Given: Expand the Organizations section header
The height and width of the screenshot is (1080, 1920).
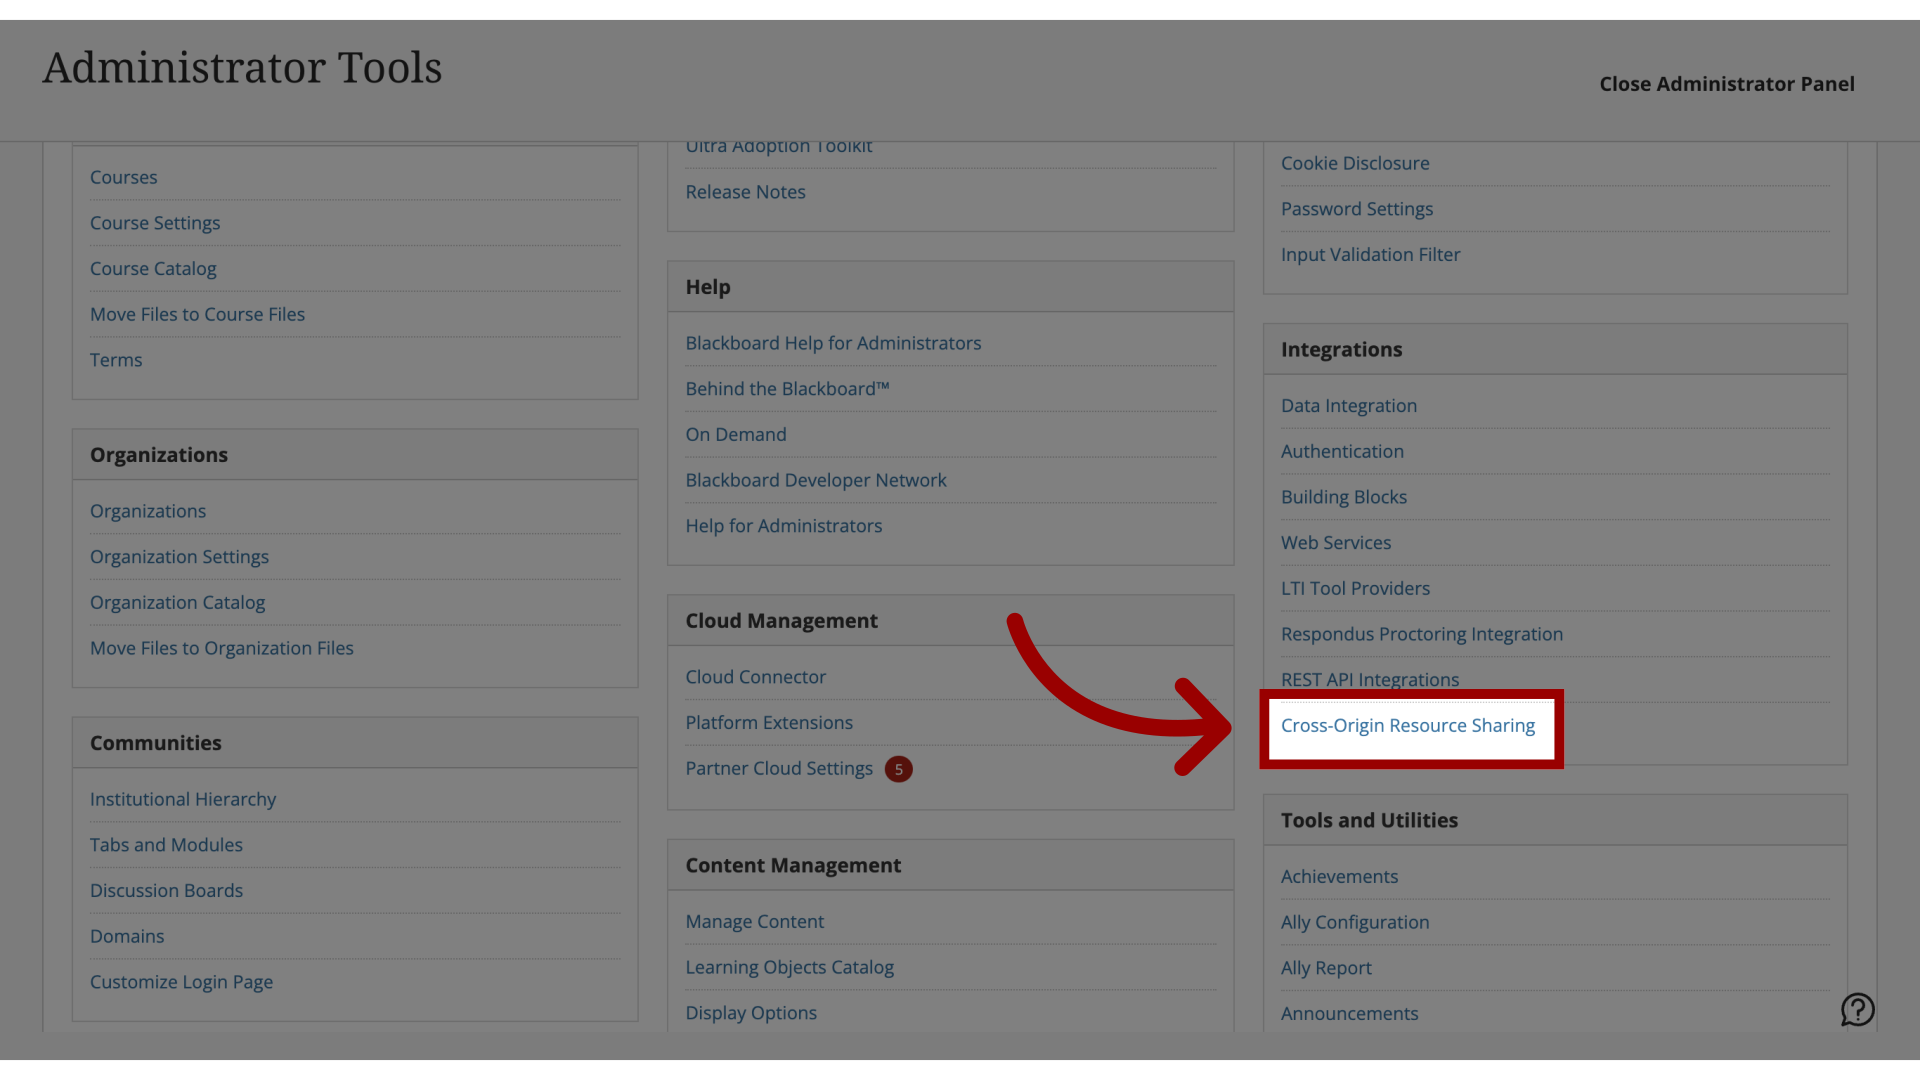Looking at the screenshot, I should (158, 455).
